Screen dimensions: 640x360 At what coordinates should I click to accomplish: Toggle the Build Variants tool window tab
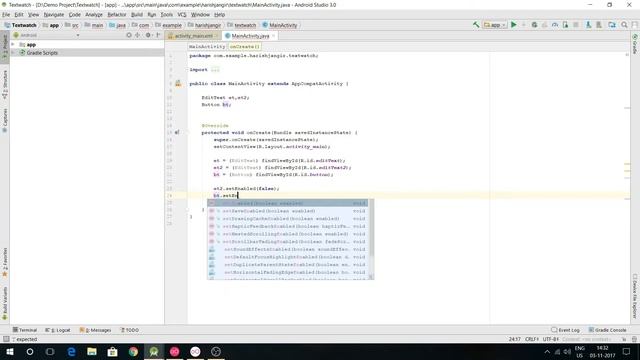pos(5,303)
